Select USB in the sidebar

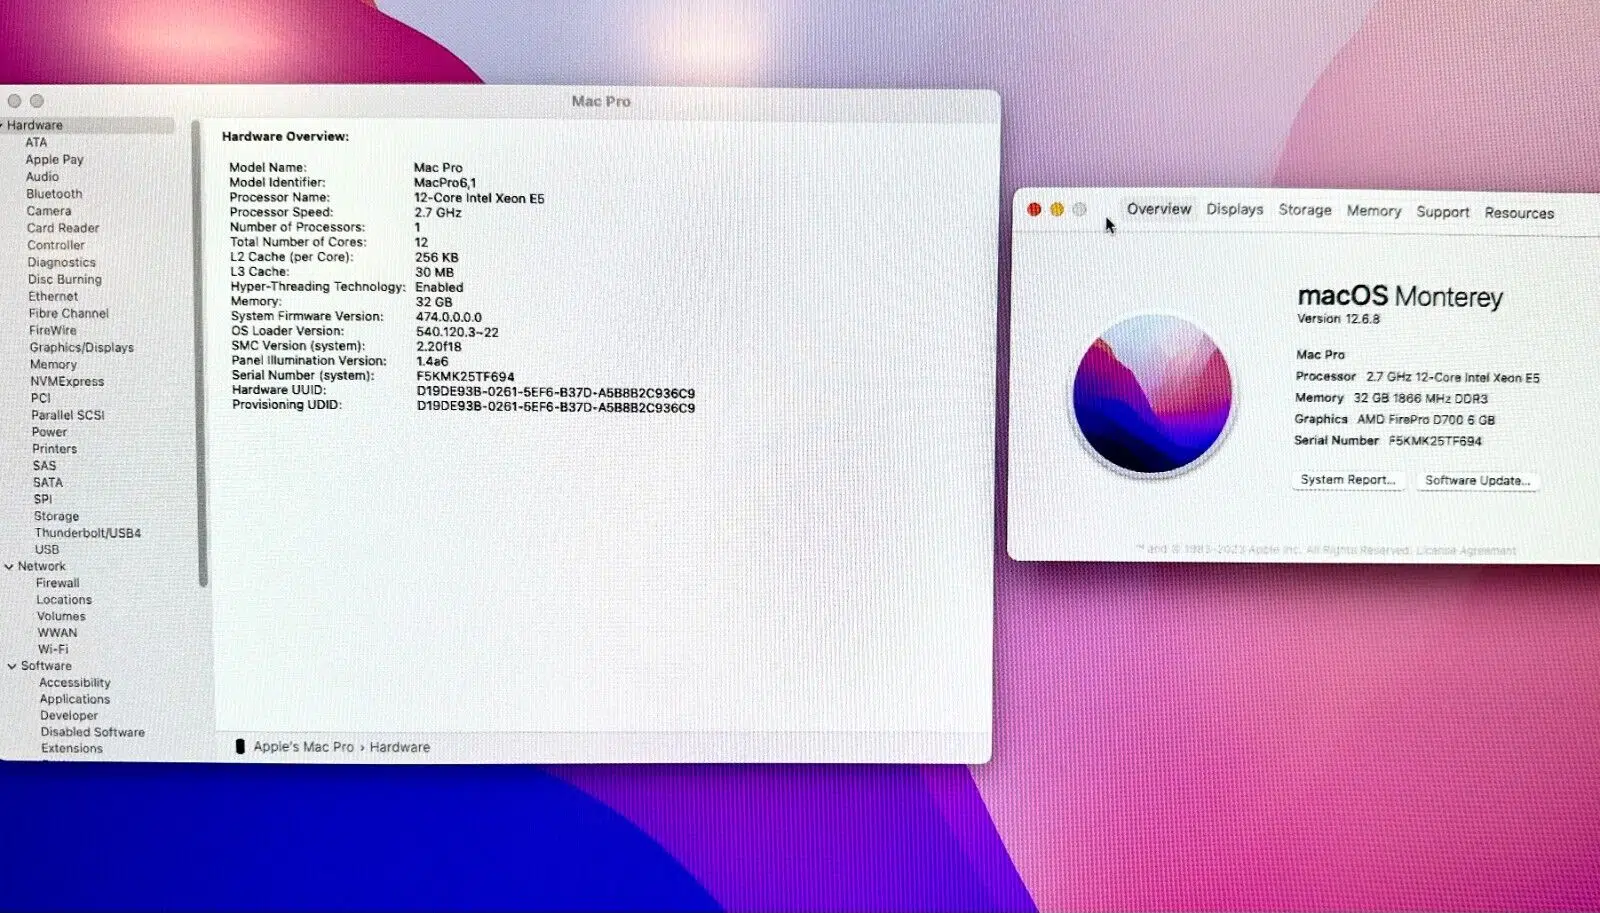[47, 549]
